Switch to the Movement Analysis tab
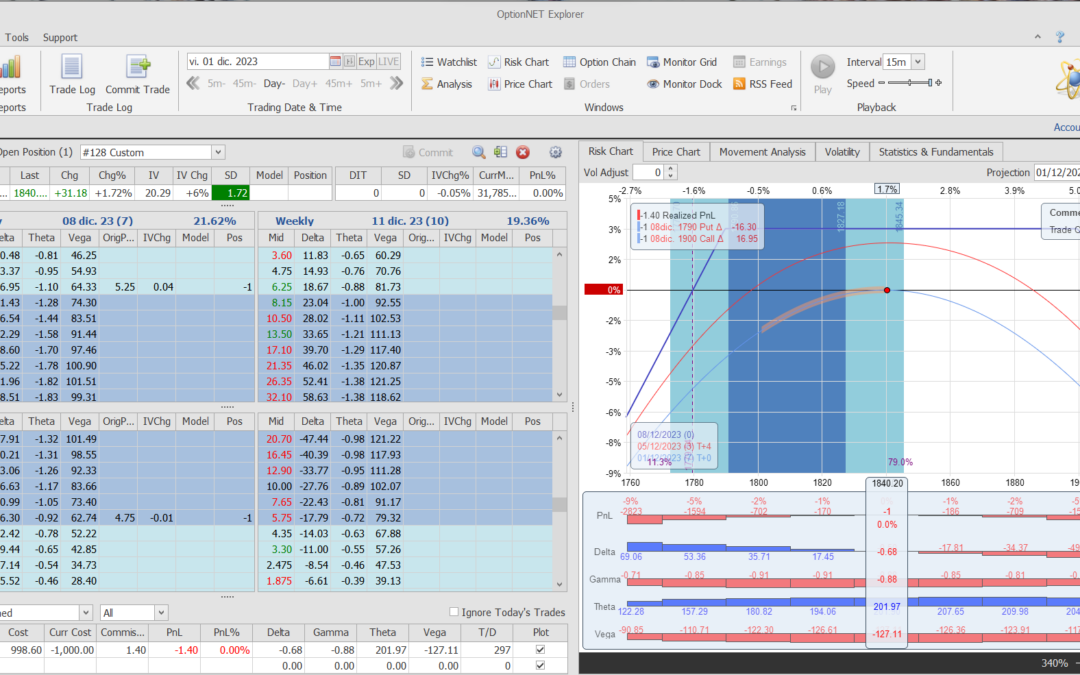This screenshot has width=1080, height=675. pyautogui.click(x=762, y=152)
